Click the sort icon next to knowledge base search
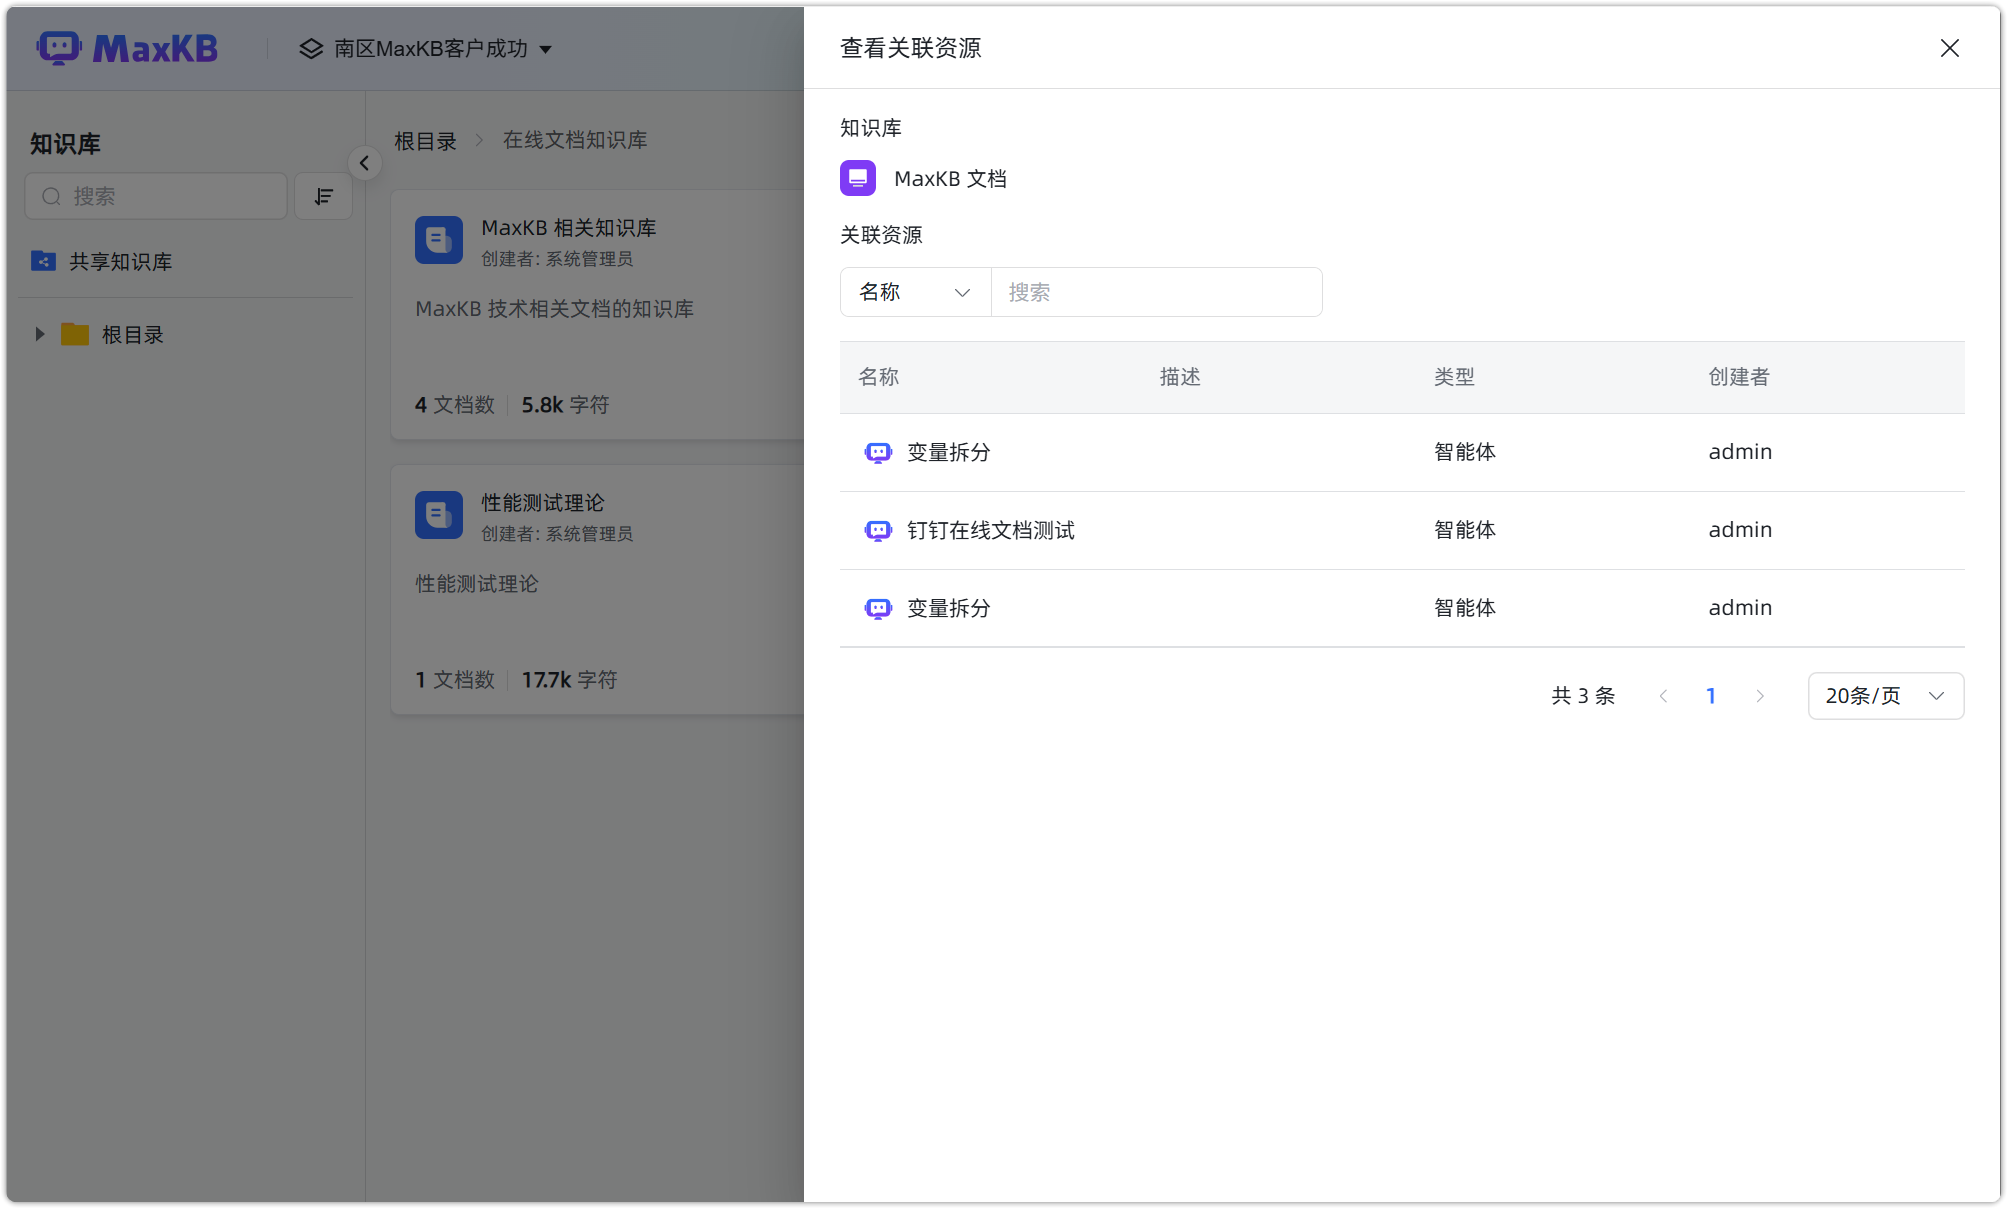Screen dimensions: 2007x1208 (x=322, y=196)
